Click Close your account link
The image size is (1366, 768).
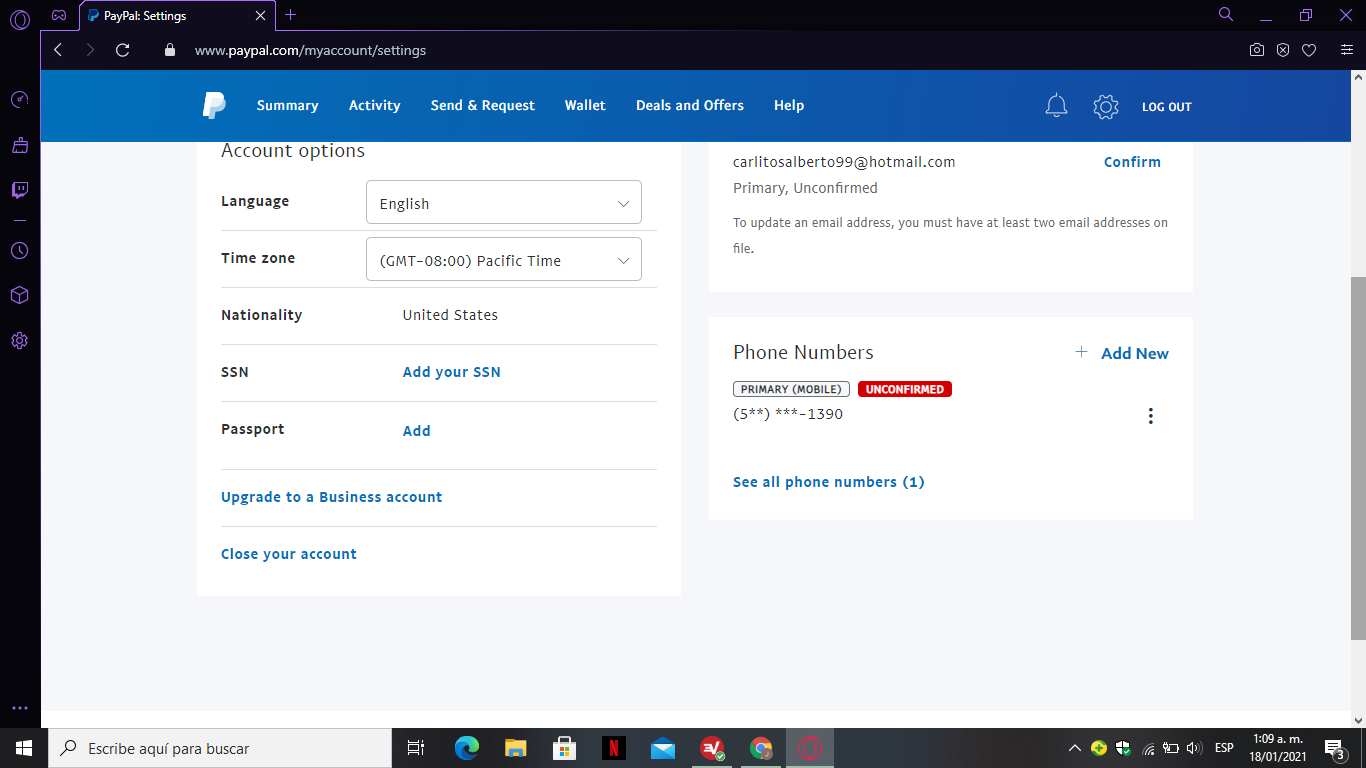coord(289,554)
